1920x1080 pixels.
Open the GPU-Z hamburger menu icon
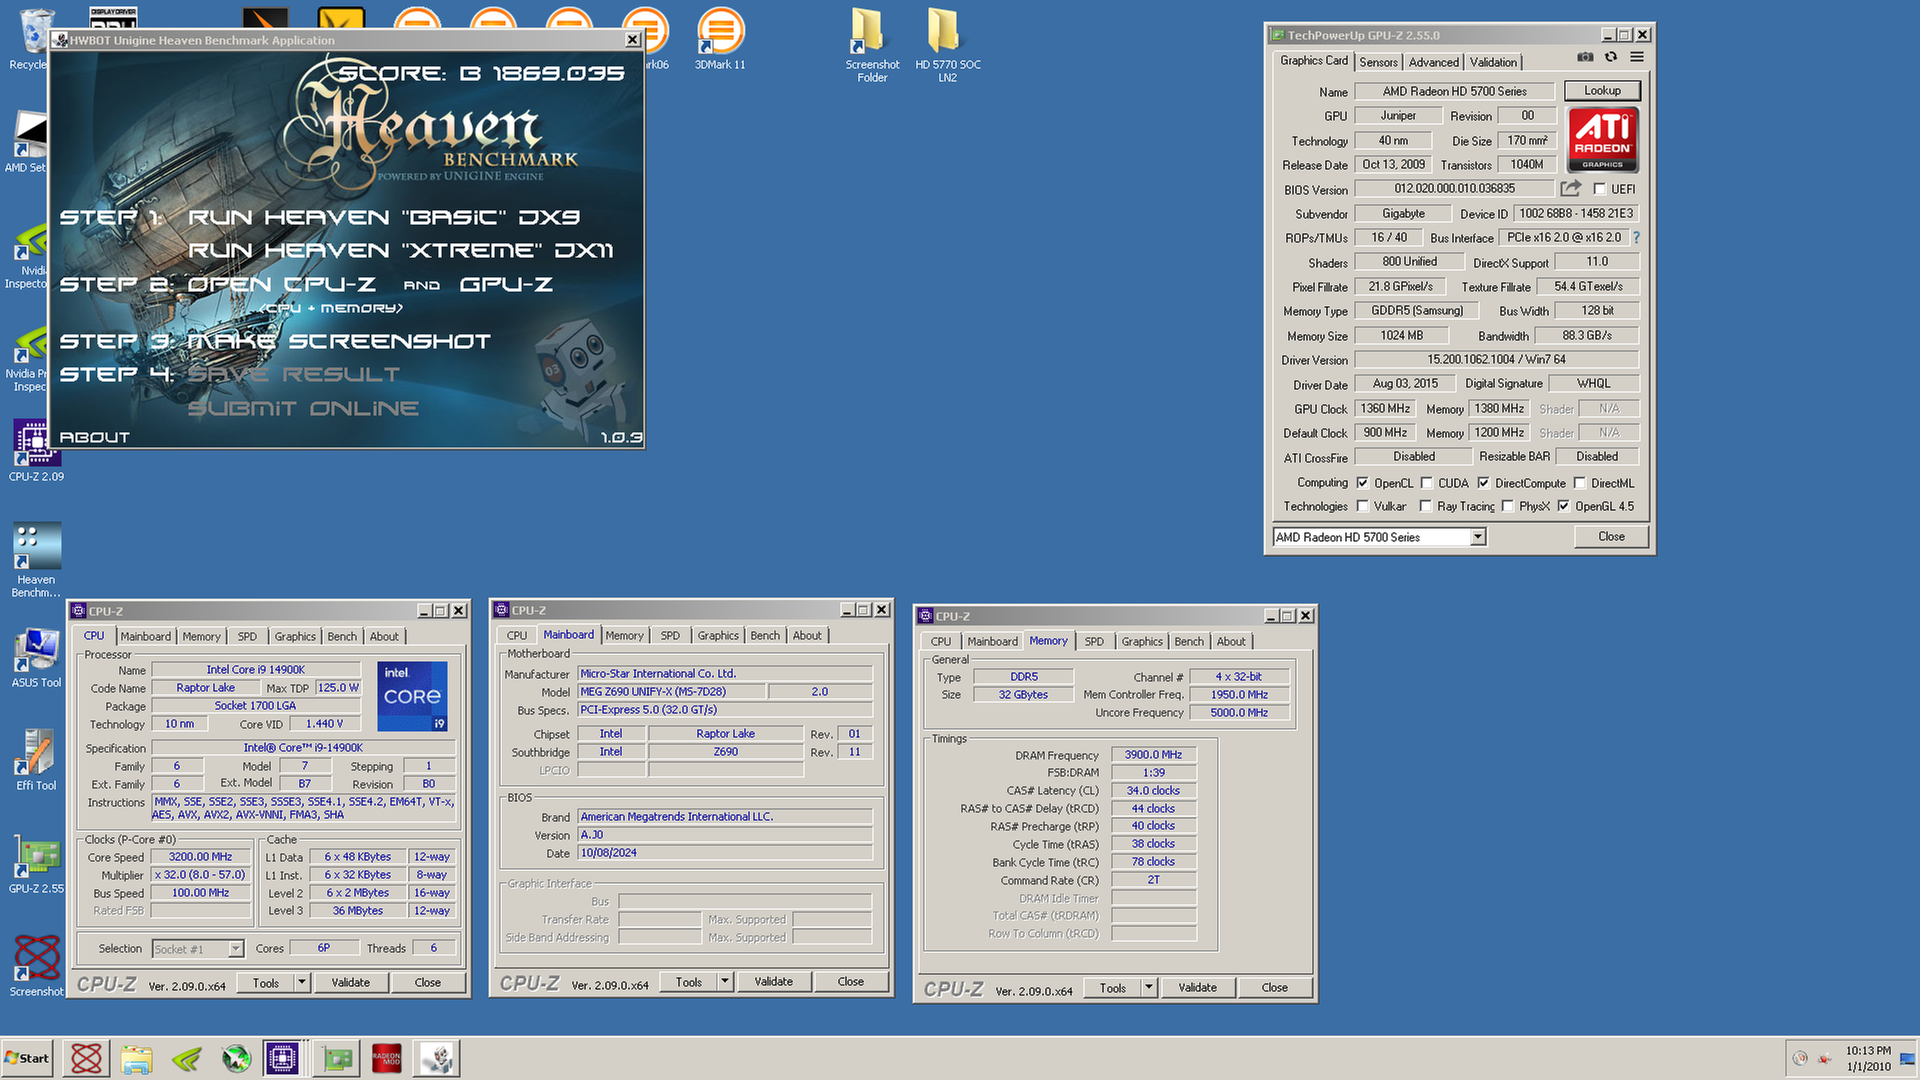(x=1637, y=58)
